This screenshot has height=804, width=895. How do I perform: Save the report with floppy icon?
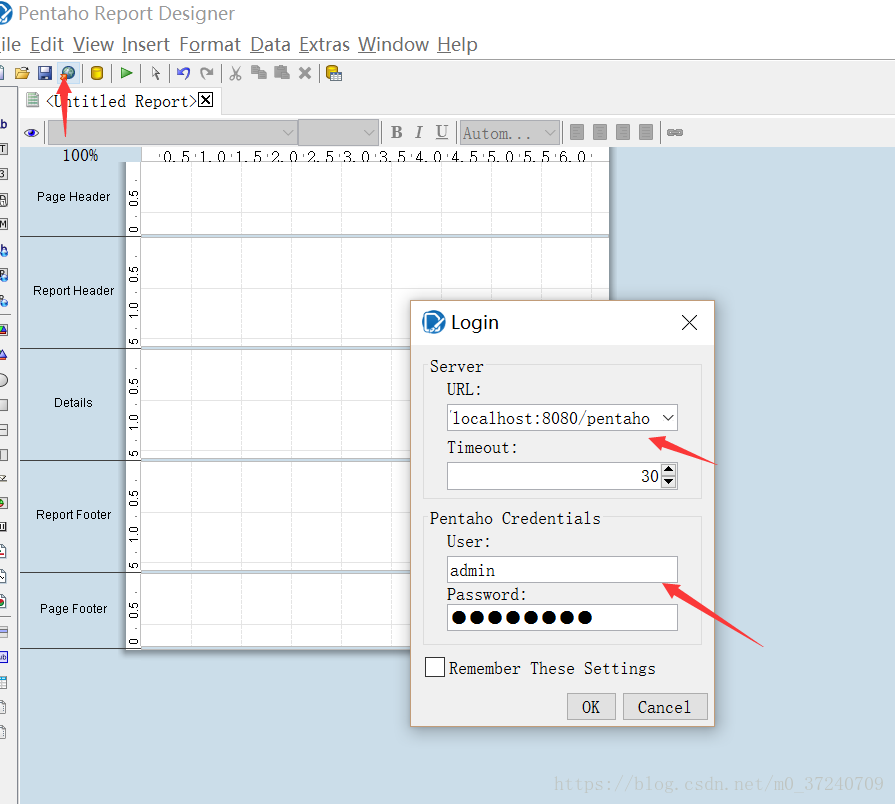45,73
